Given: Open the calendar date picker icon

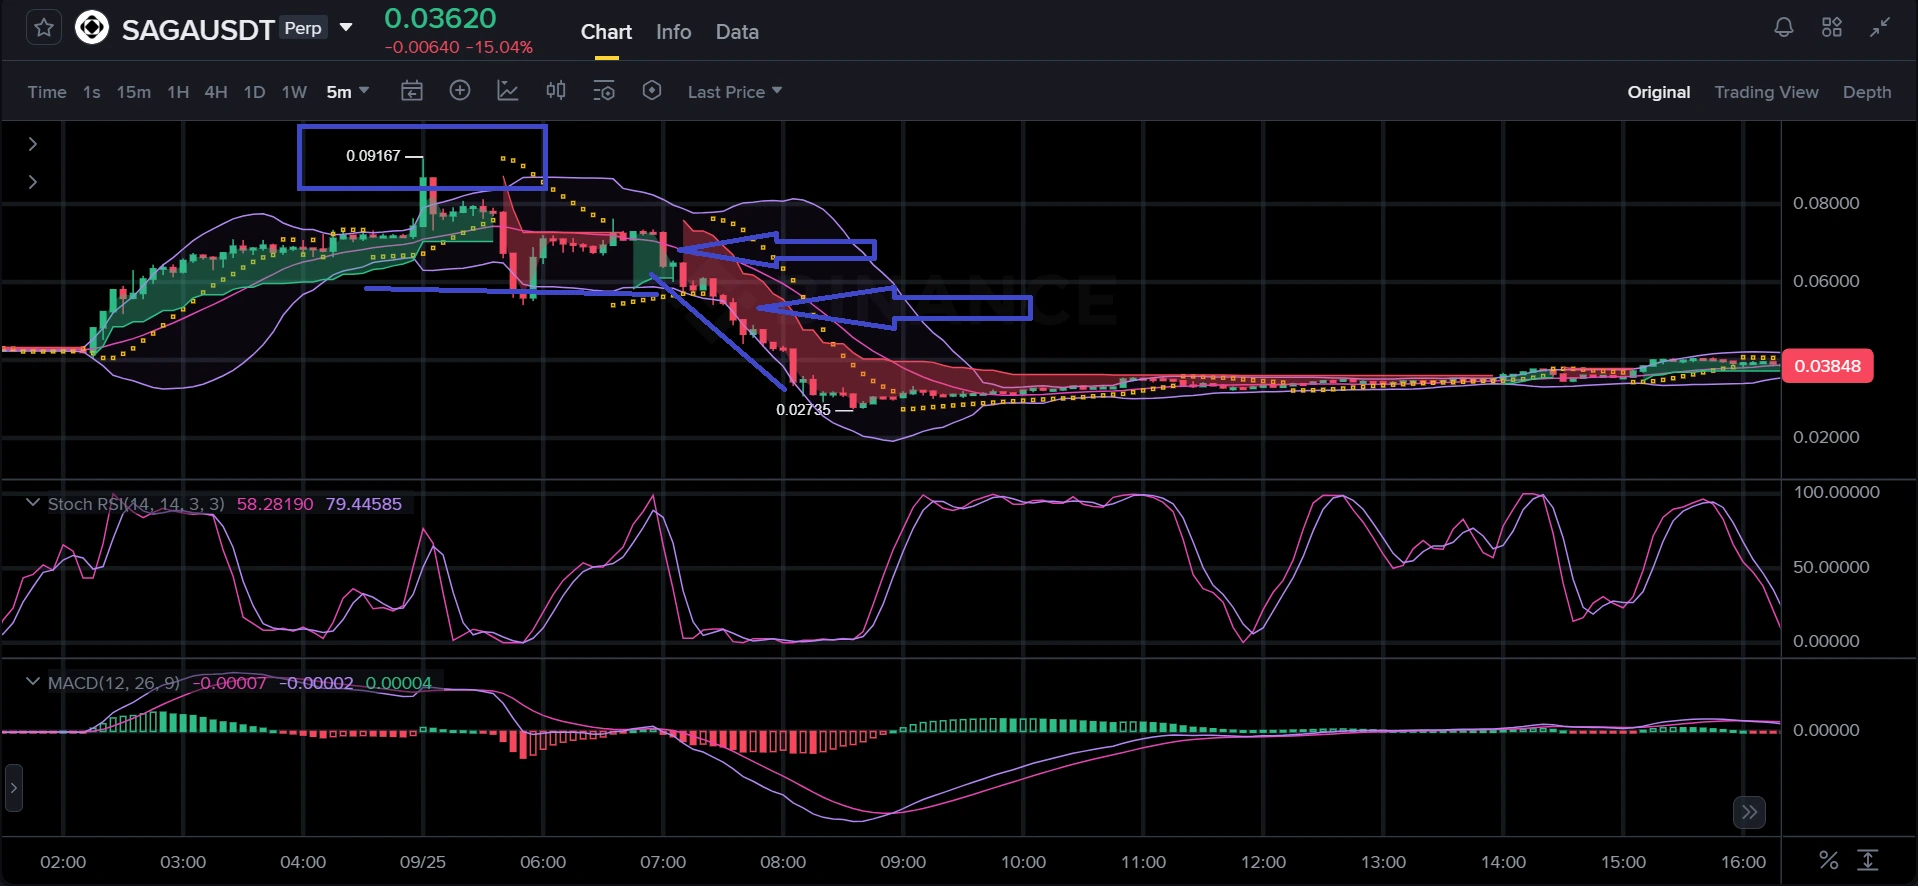Looking at the screenshot, I should 412,91.
